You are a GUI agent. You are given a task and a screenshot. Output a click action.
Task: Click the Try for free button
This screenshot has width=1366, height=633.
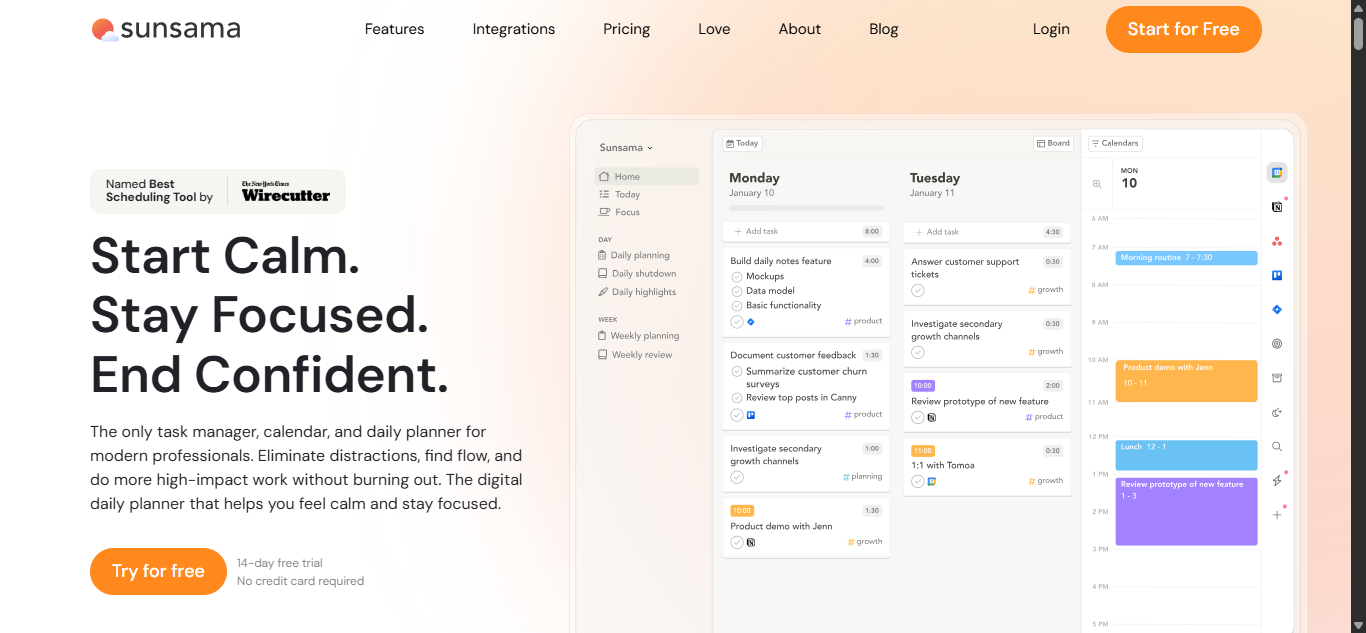(x=158, y=571)
